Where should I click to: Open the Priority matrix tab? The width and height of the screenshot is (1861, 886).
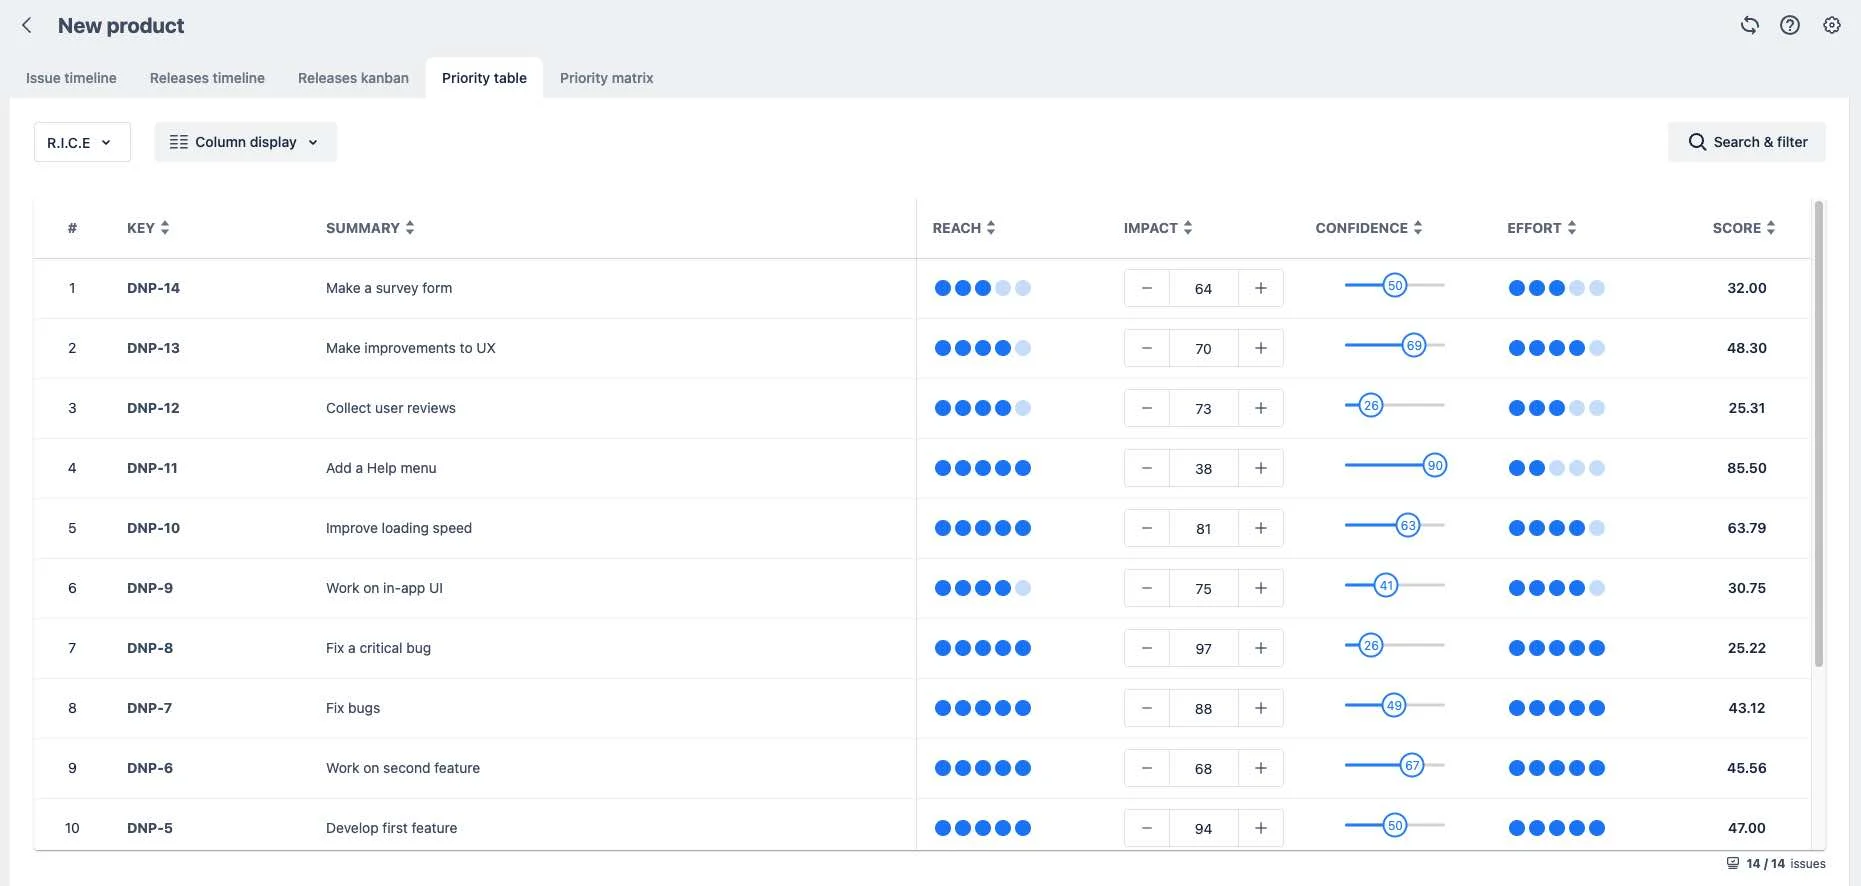tap(606, 78)
